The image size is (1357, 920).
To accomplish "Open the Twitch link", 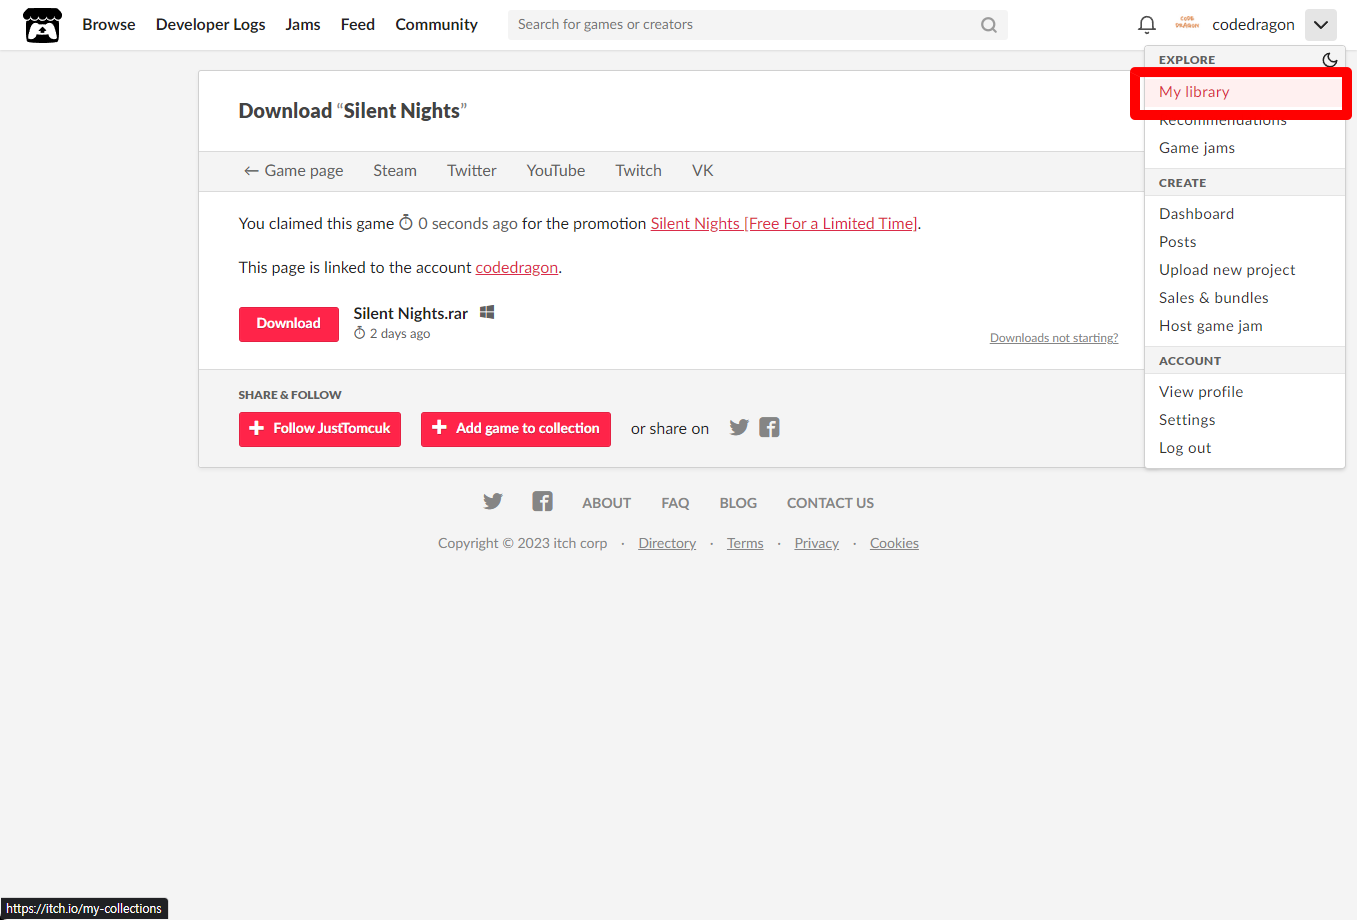I will (638, 171).
